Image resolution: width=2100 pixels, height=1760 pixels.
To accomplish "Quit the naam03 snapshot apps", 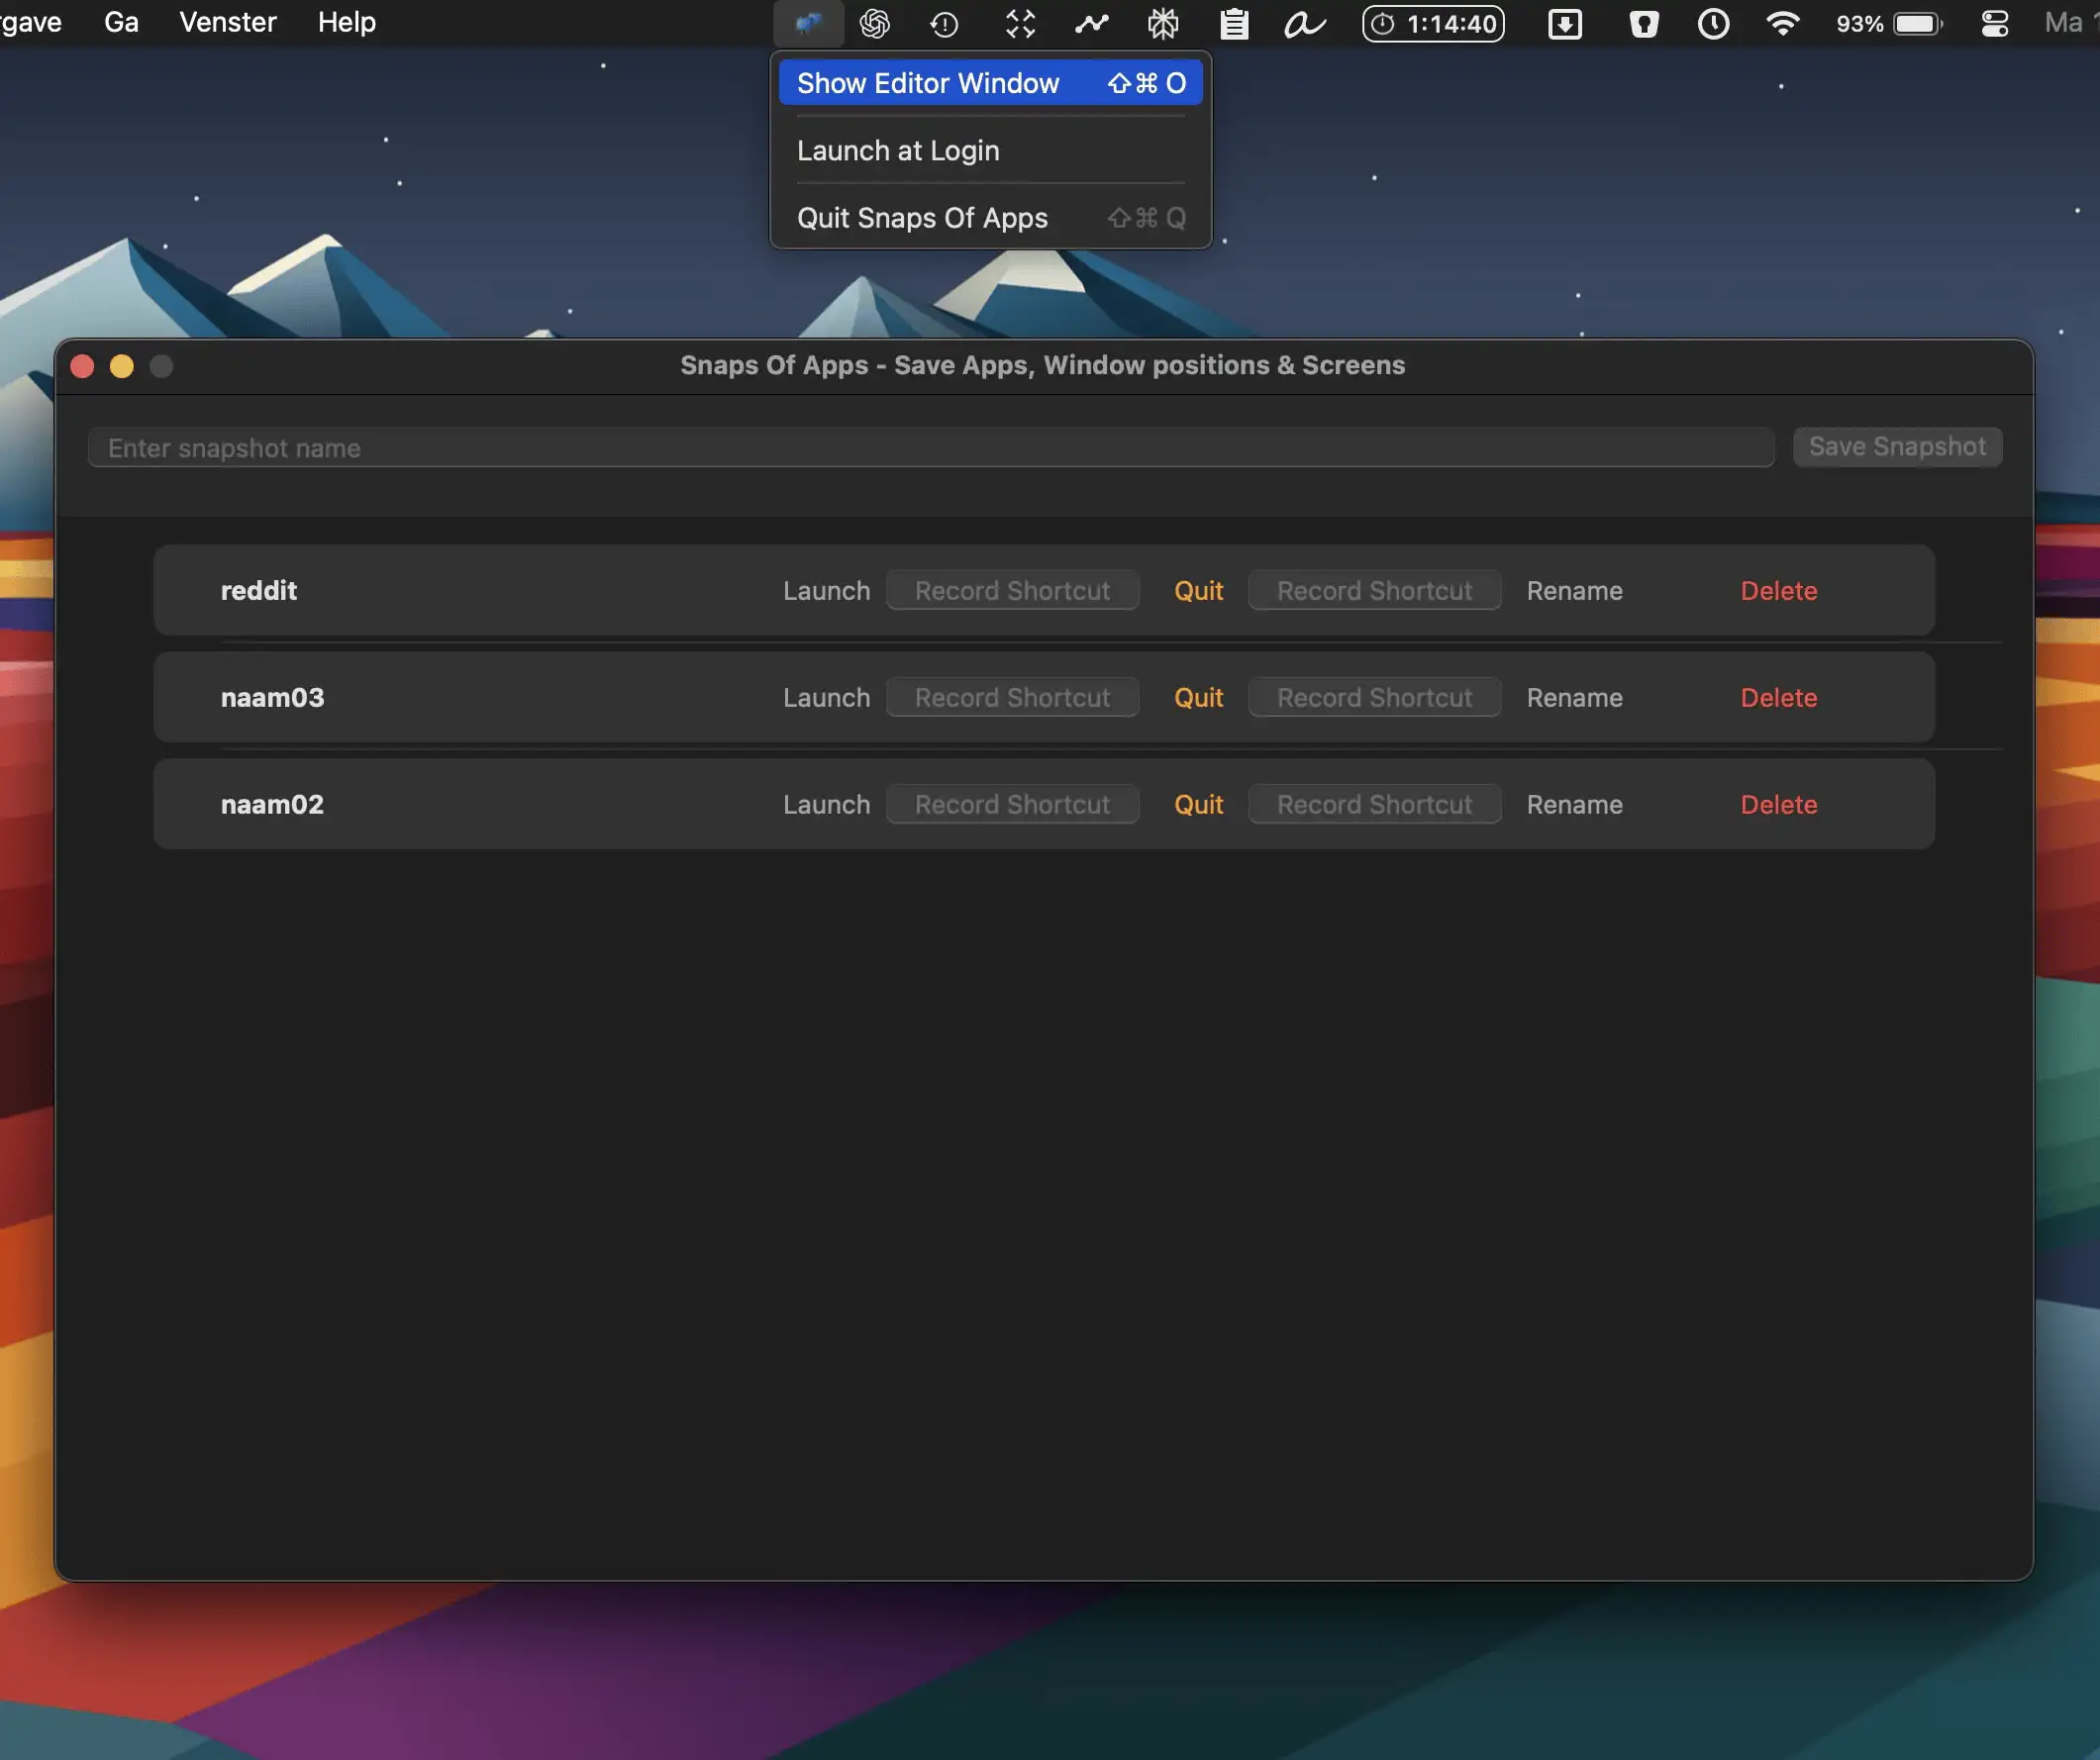I will [x=1197, y=697].
